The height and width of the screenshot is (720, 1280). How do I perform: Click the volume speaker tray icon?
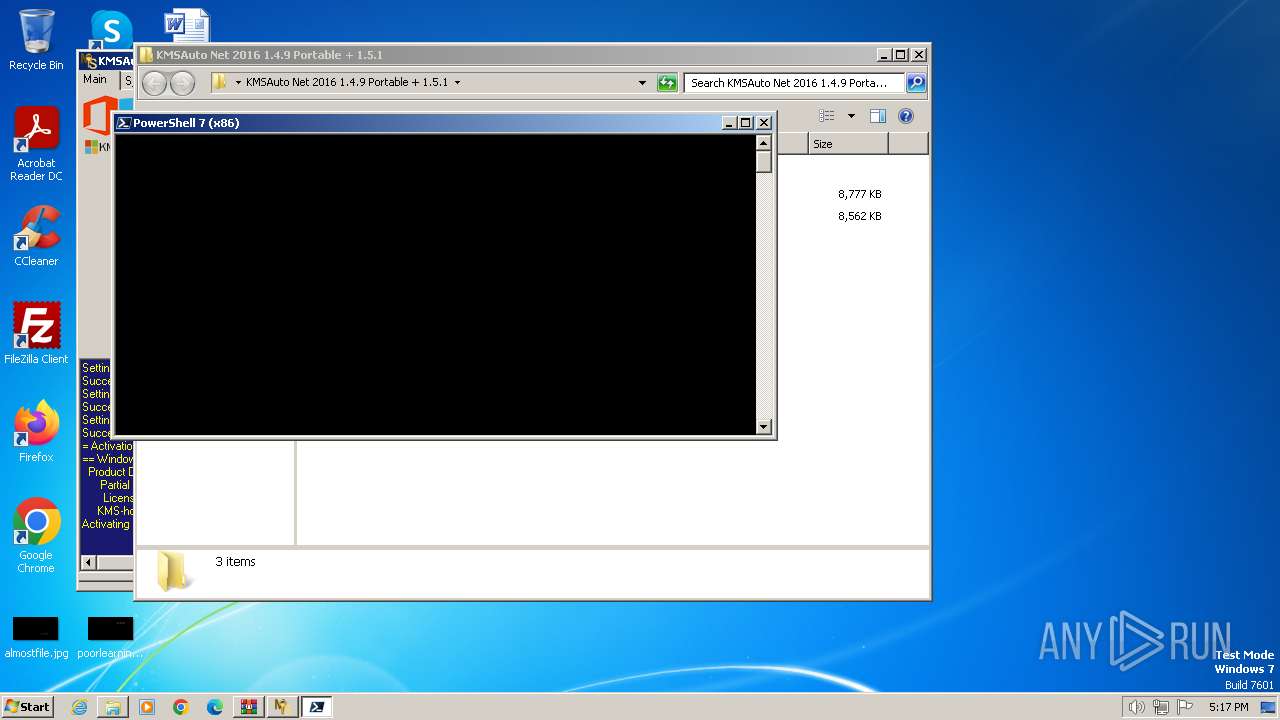(1136, 707)
